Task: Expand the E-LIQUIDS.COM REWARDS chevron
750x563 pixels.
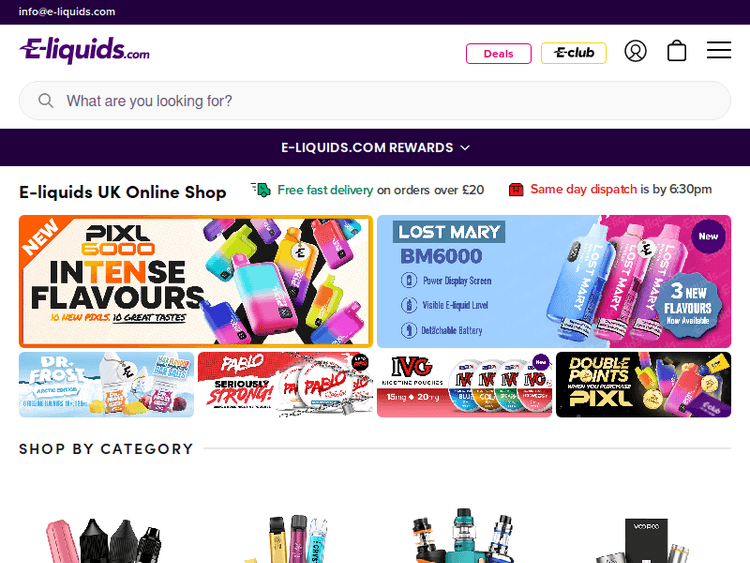Action: coord(465,148)
